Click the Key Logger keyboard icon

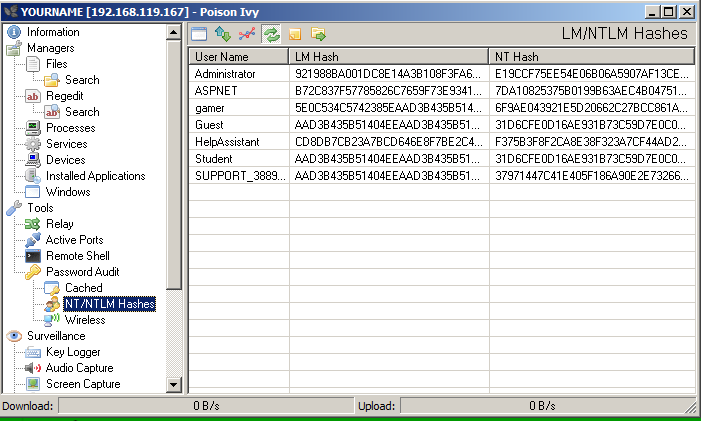(33, 352)
